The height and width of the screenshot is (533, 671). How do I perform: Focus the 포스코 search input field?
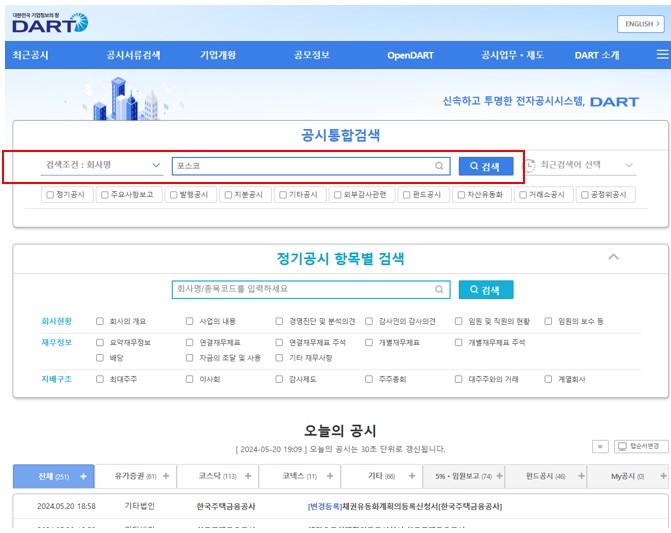(311, 166)
